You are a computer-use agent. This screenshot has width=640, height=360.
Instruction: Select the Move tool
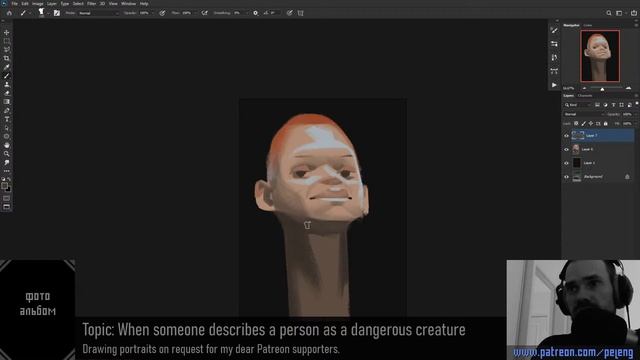coord(7,32)
